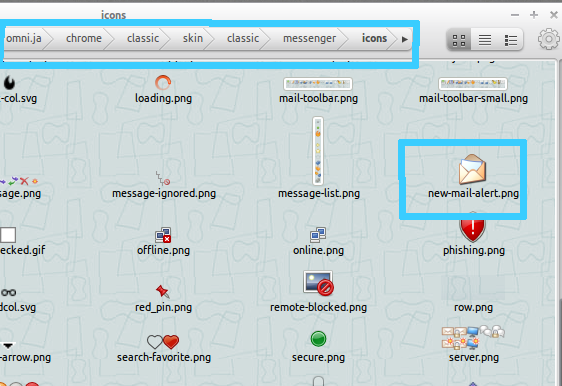Expand the path bar overflow arrow
Screen dimensions: 562x386
(405, 39)
